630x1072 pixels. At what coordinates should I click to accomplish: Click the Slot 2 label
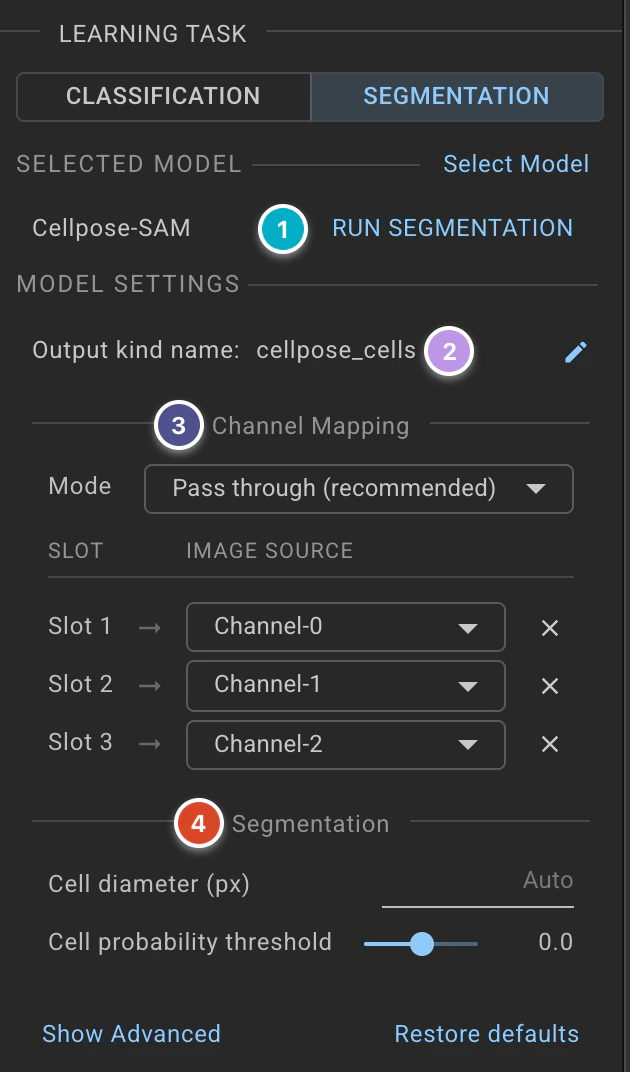tap(81, 684)
